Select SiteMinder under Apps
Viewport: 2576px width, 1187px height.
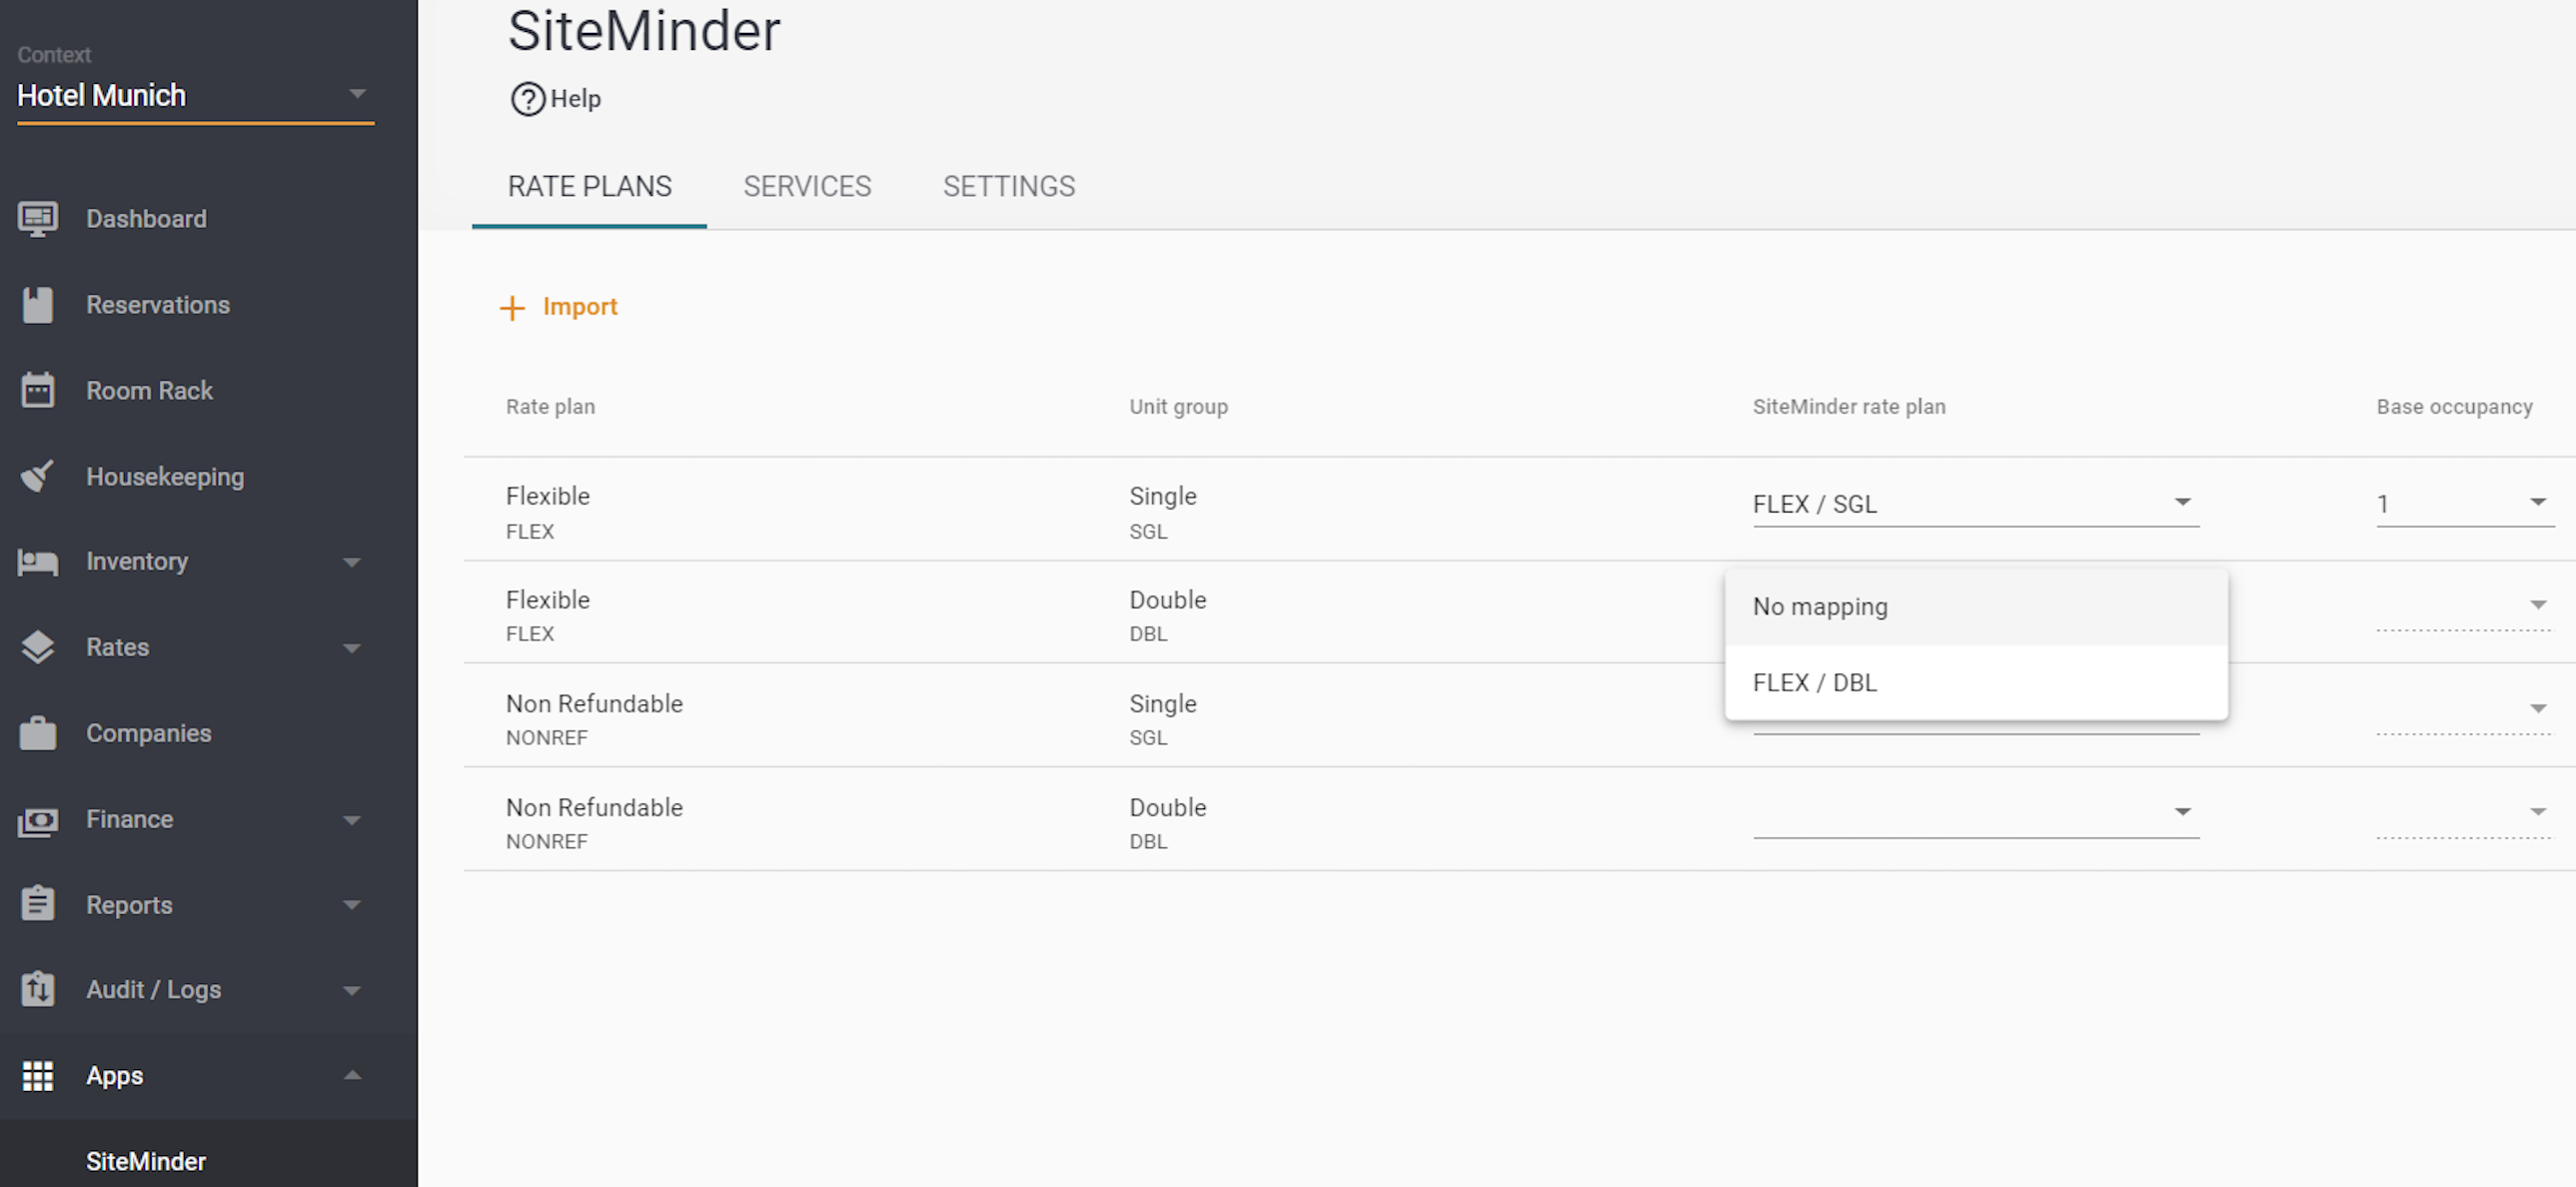point(146,1161)
